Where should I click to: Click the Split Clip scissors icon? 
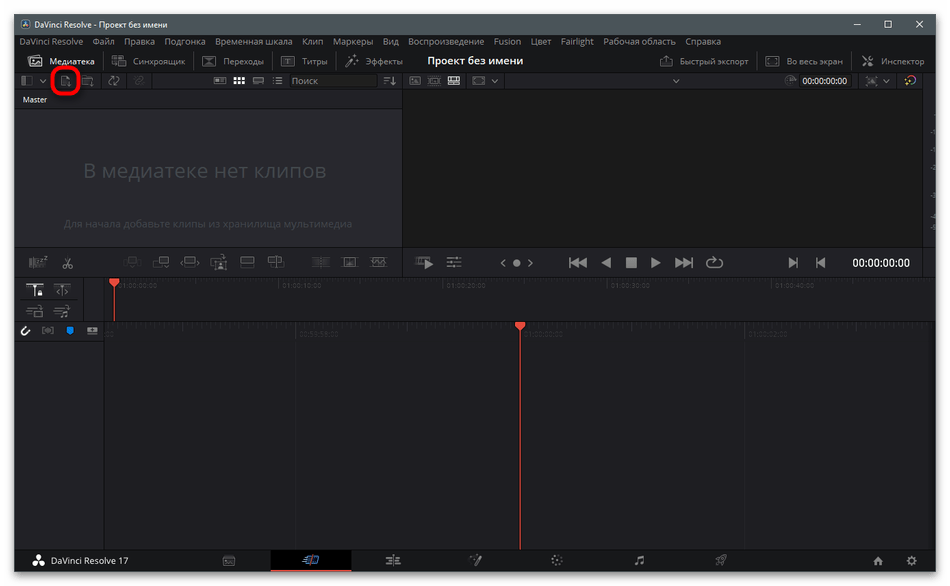tap(67, 263)
